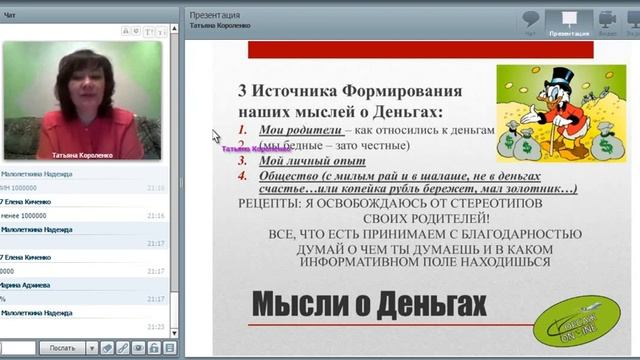Click the larger text size icon
This screenshot has width=640, height=360.
[149, 31]
